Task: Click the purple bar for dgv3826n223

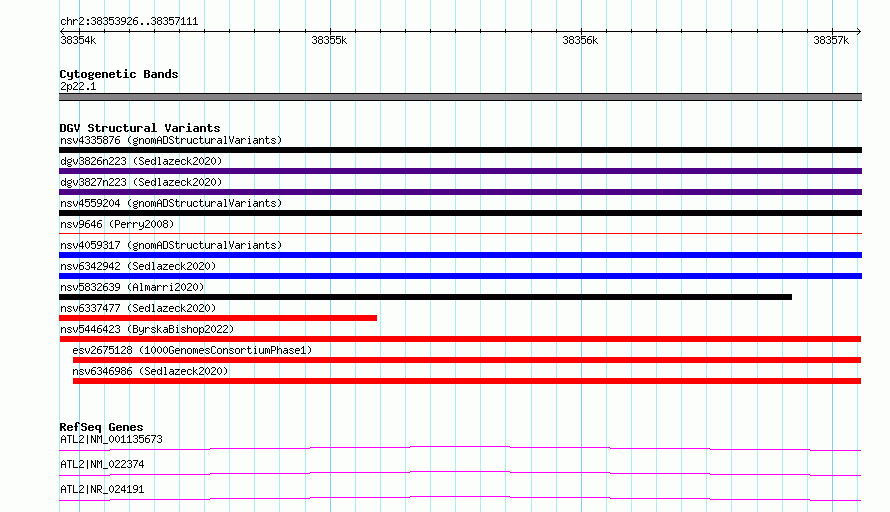Action: tap(460, 171)
